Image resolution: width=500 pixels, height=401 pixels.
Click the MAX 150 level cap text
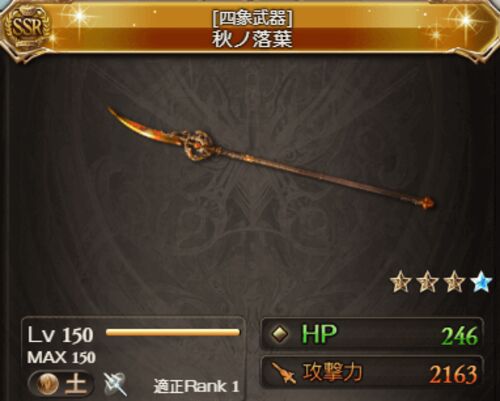pos(62,358)
